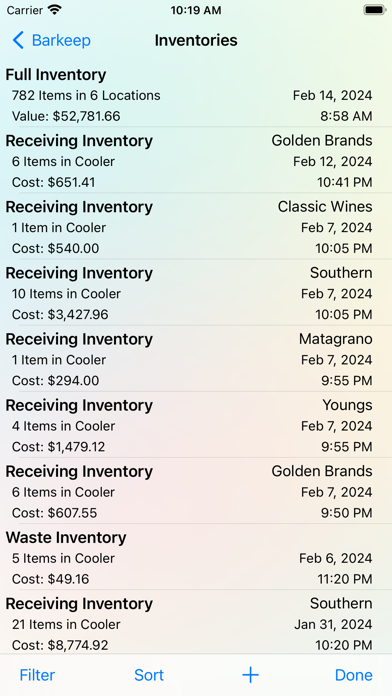
Task: Open Southern receiving from Jan 31, 2024
Action: point(196,623)
